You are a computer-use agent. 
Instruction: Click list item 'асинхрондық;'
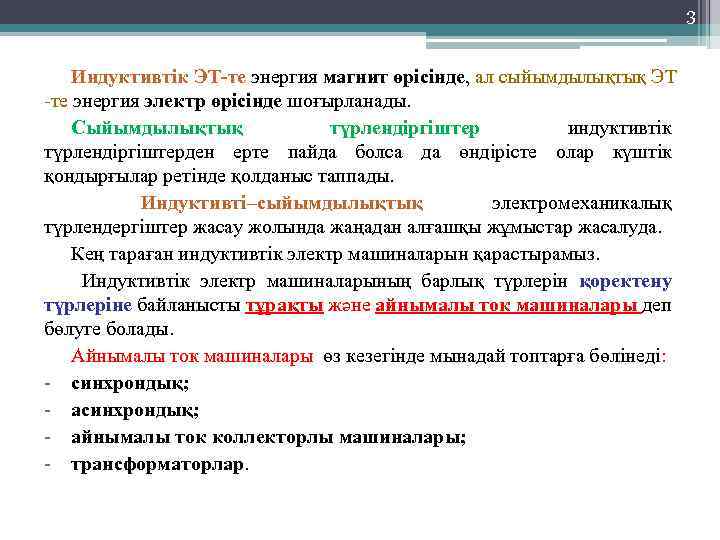[x=135, y=410]
